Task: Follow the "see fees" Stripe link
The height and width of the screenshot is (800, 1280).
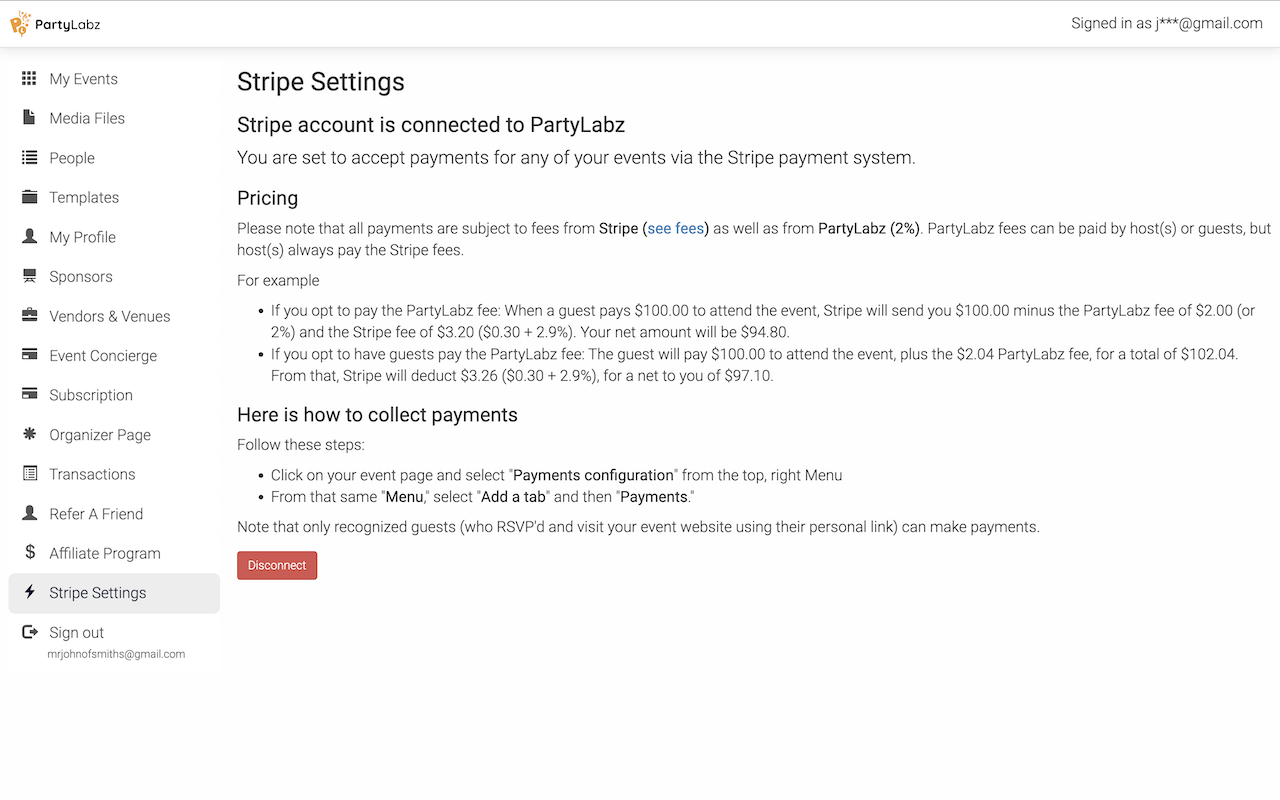Action: (x=676, y=228)
